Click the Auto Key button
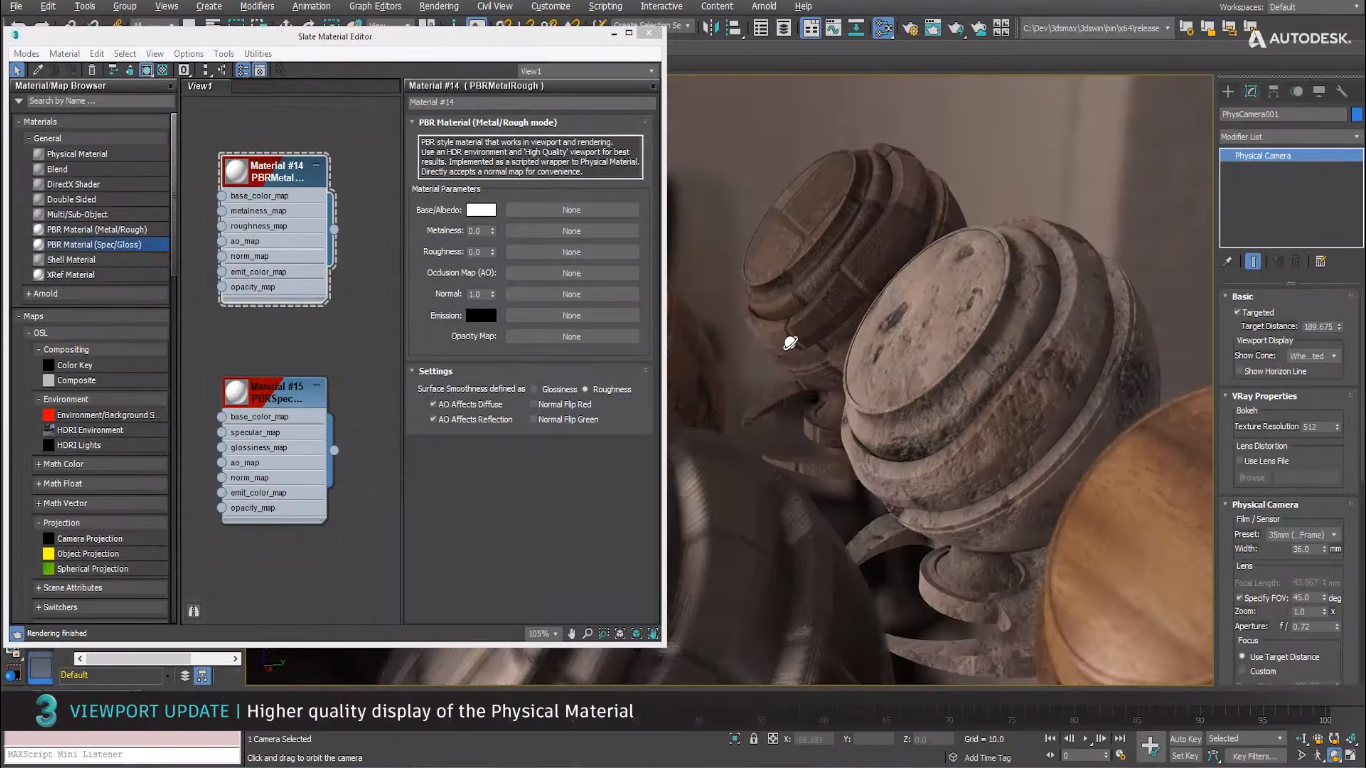This screenshot has height=768, width=1366. pos(1185,739)
